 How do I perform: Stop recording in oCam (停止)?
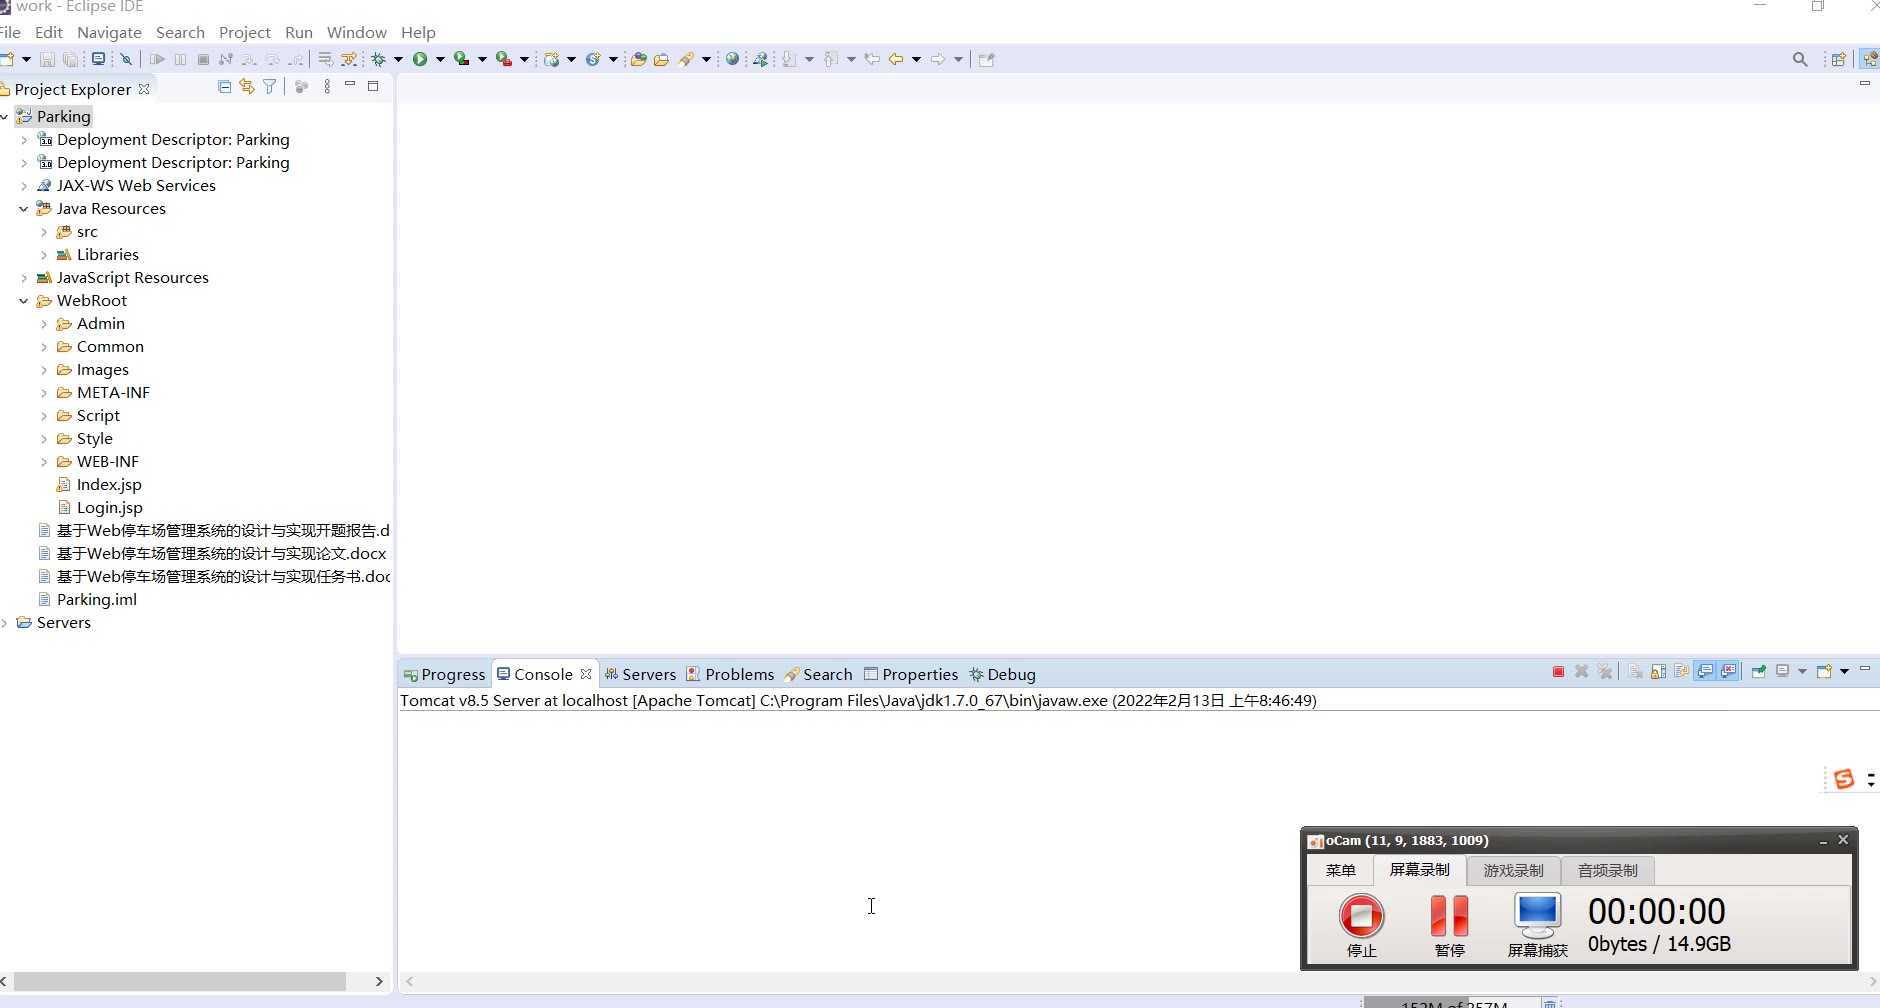(1361, 925)
